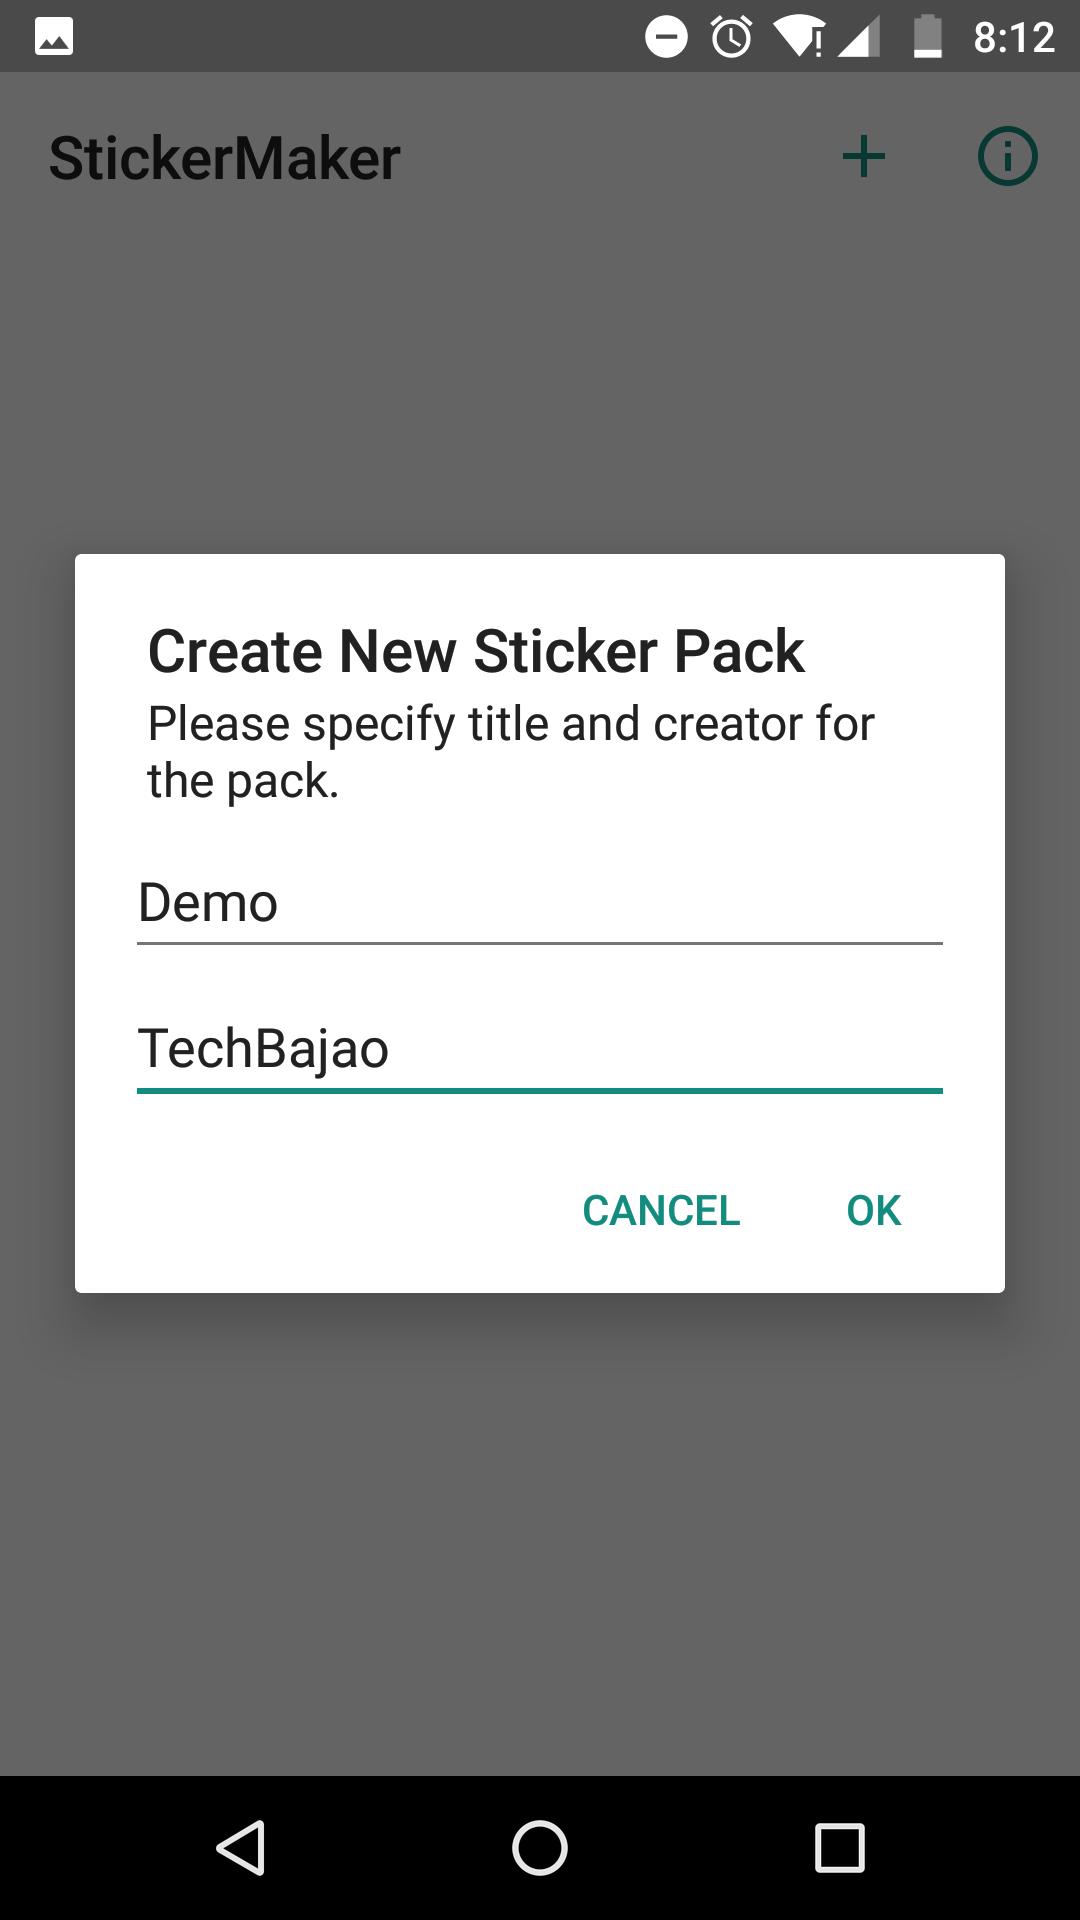Tap the alarm clock status icon

click(x=732, y=37)
